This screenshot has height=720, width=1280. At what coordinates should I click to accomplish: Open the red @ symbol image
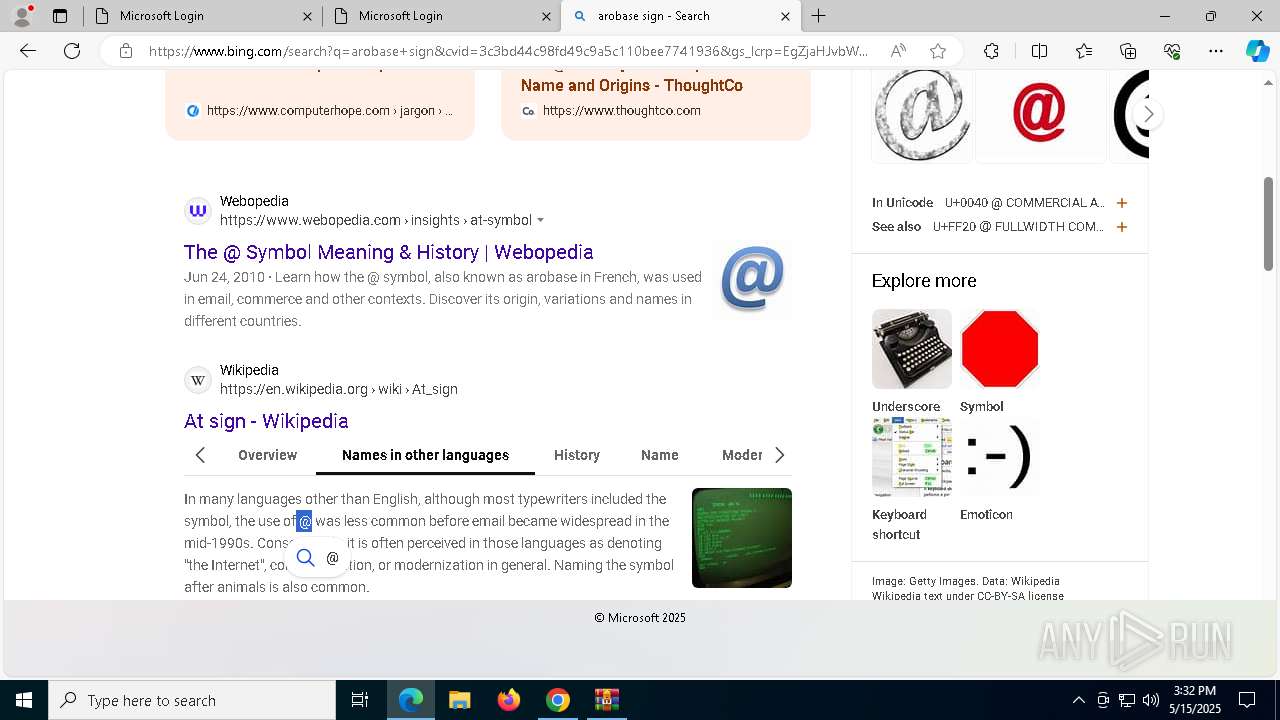coord(1040,114)
